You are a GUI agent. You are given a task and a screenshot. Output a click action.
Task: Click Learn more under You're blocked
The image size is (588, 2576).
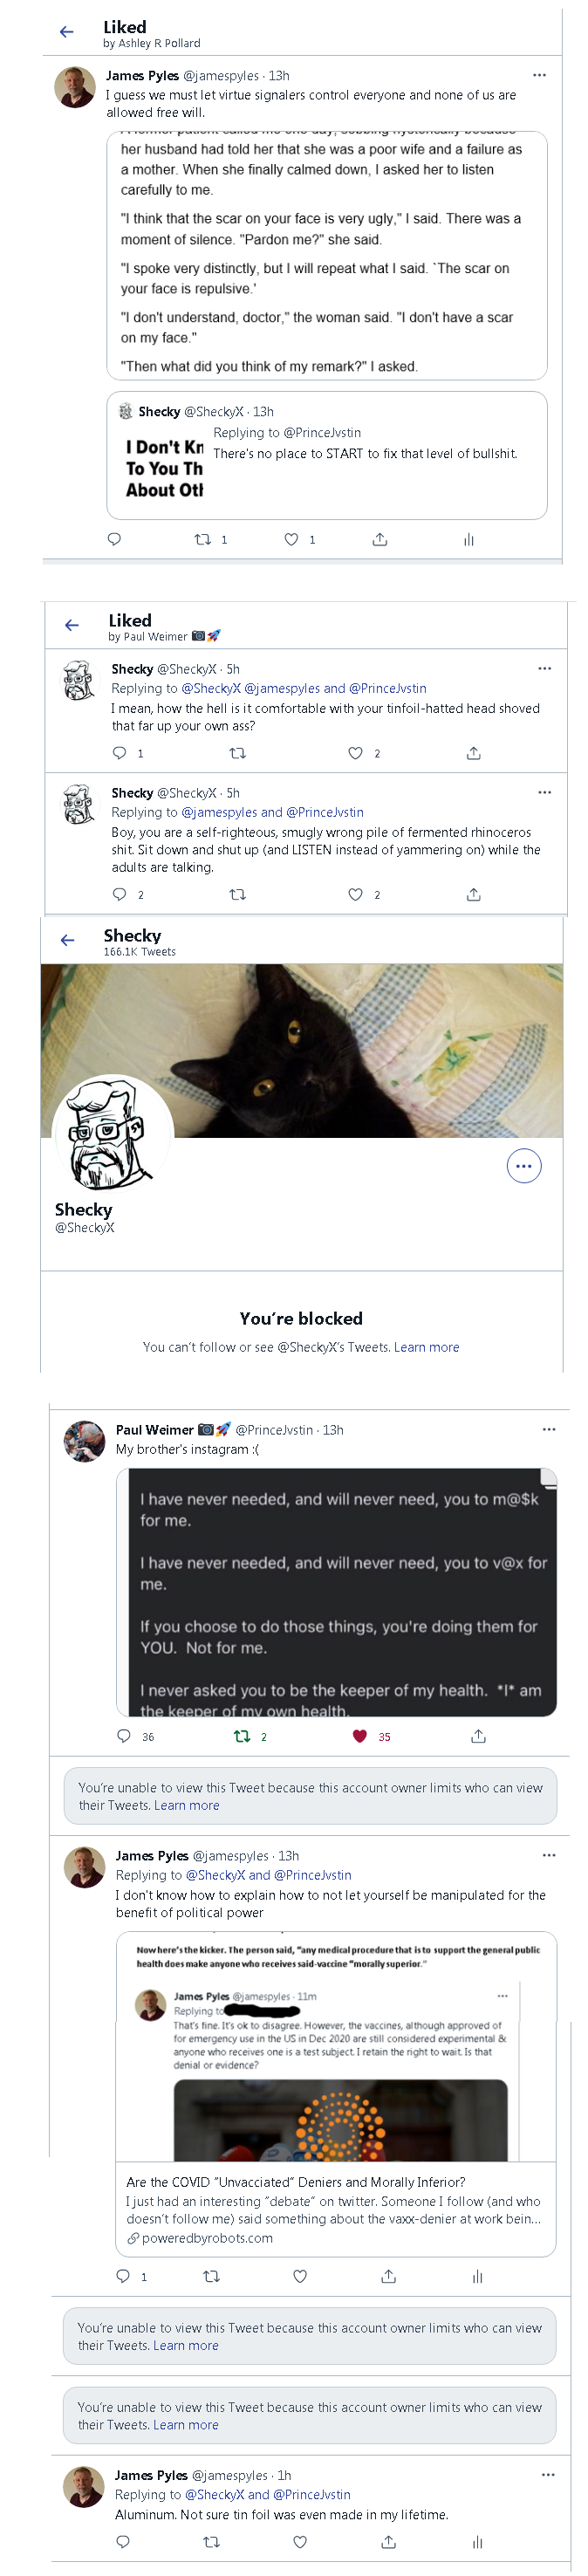427,1347
